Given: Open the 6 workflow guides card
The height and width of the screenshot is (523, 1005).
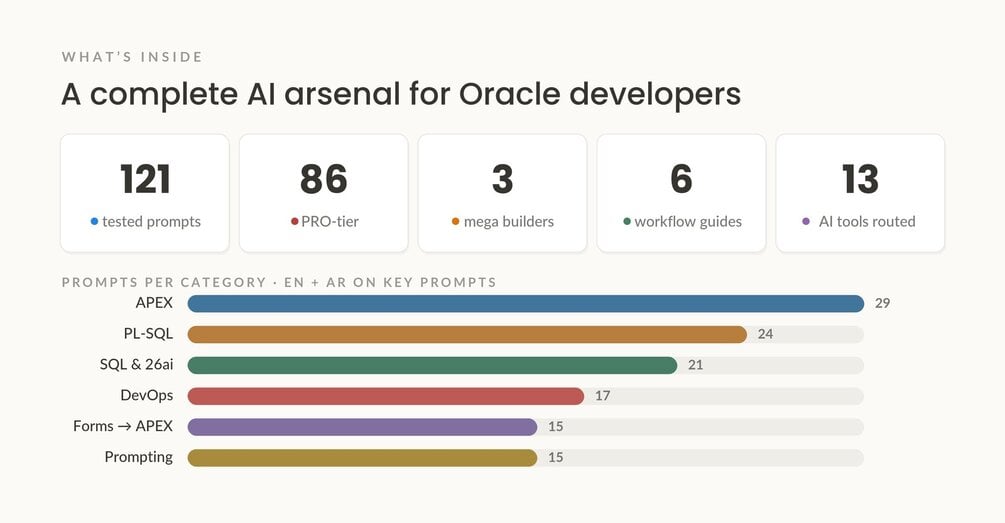Looking at the screenshot, I should 681,193.
